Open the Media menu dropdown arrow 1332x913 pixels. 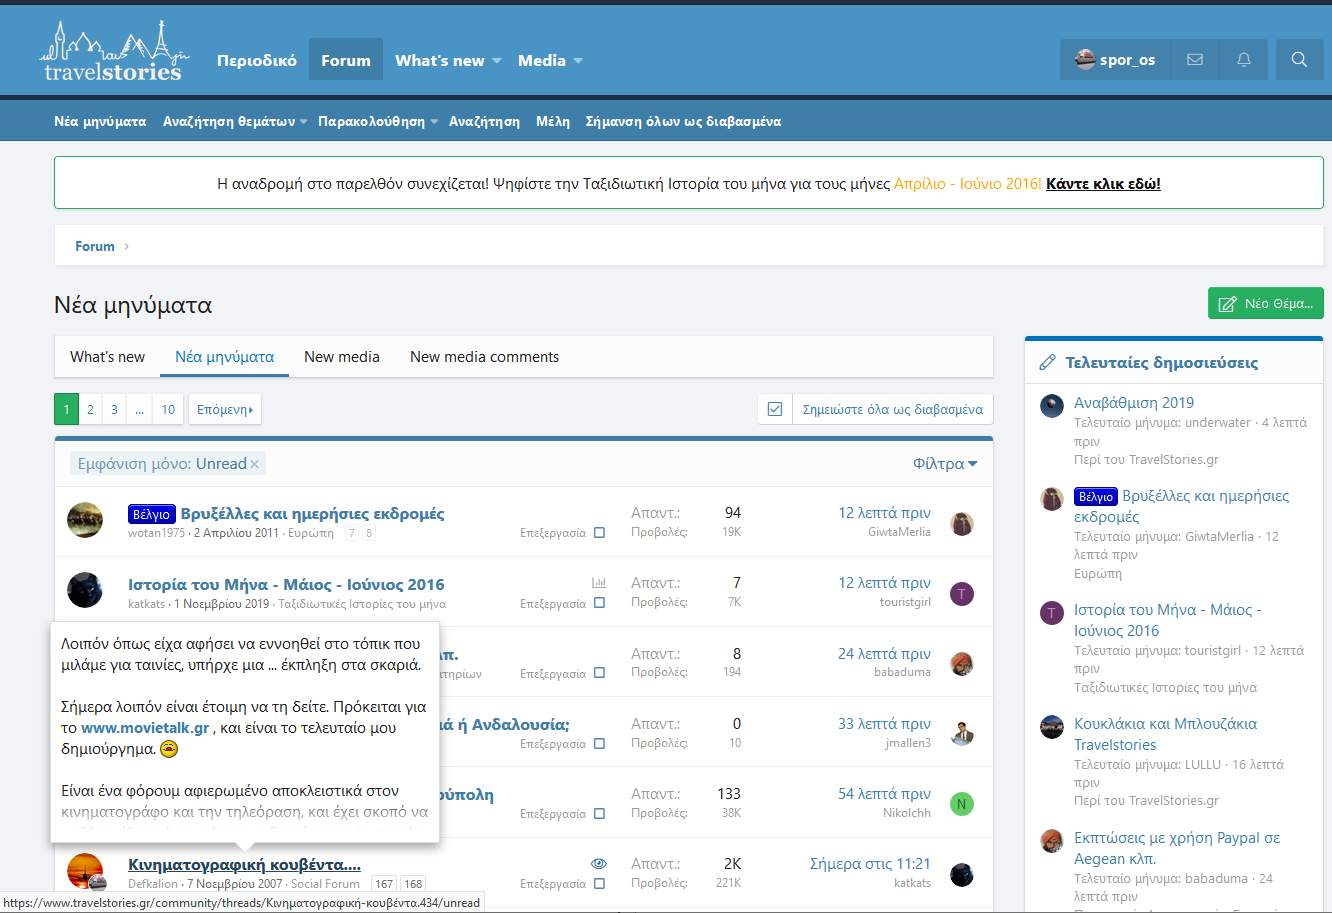tap(577, 61)
